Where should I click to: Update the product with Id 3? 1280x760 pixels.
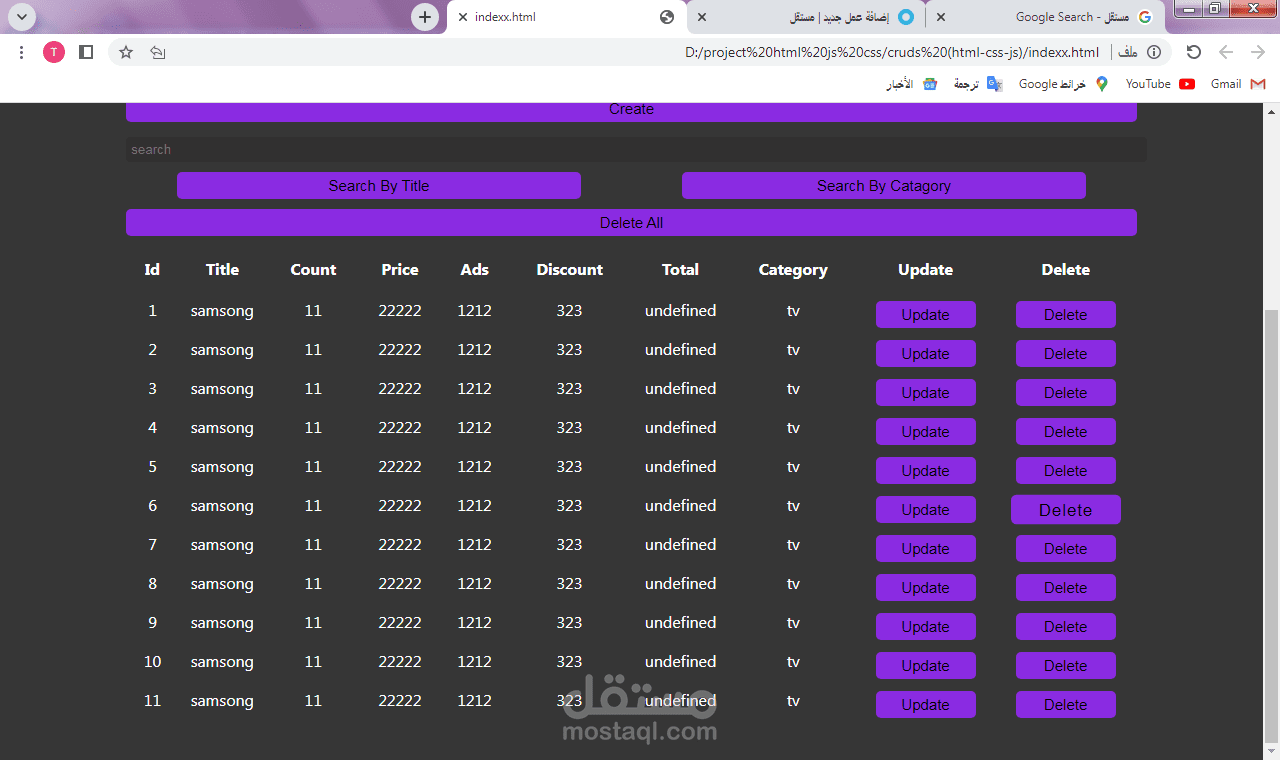click(926, 393)
